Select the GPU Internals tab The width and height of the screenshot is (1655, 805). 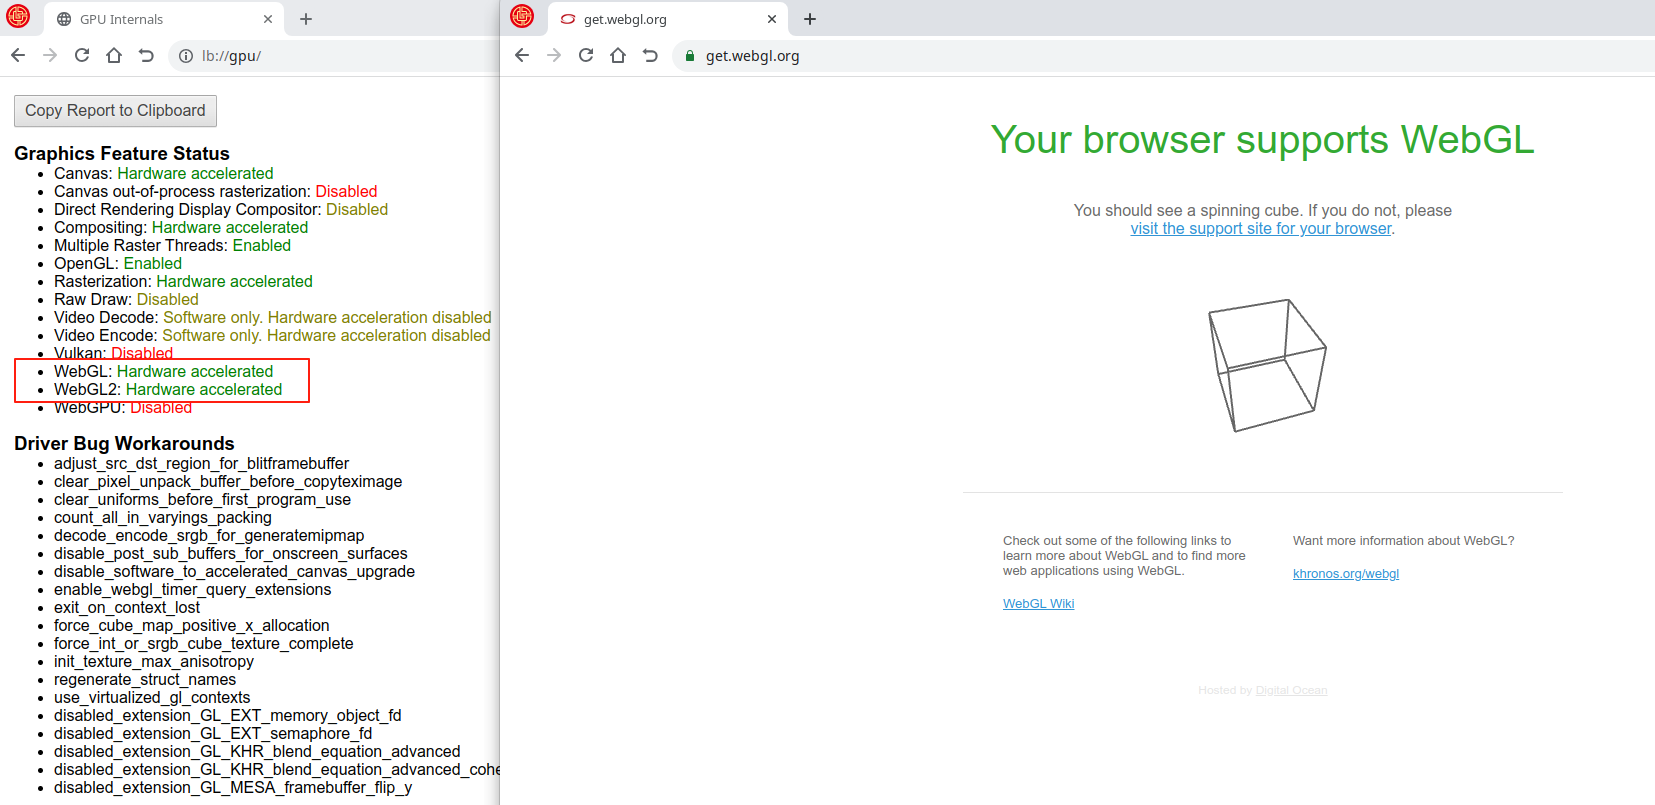pyautogui.click(x=165, y=19)
